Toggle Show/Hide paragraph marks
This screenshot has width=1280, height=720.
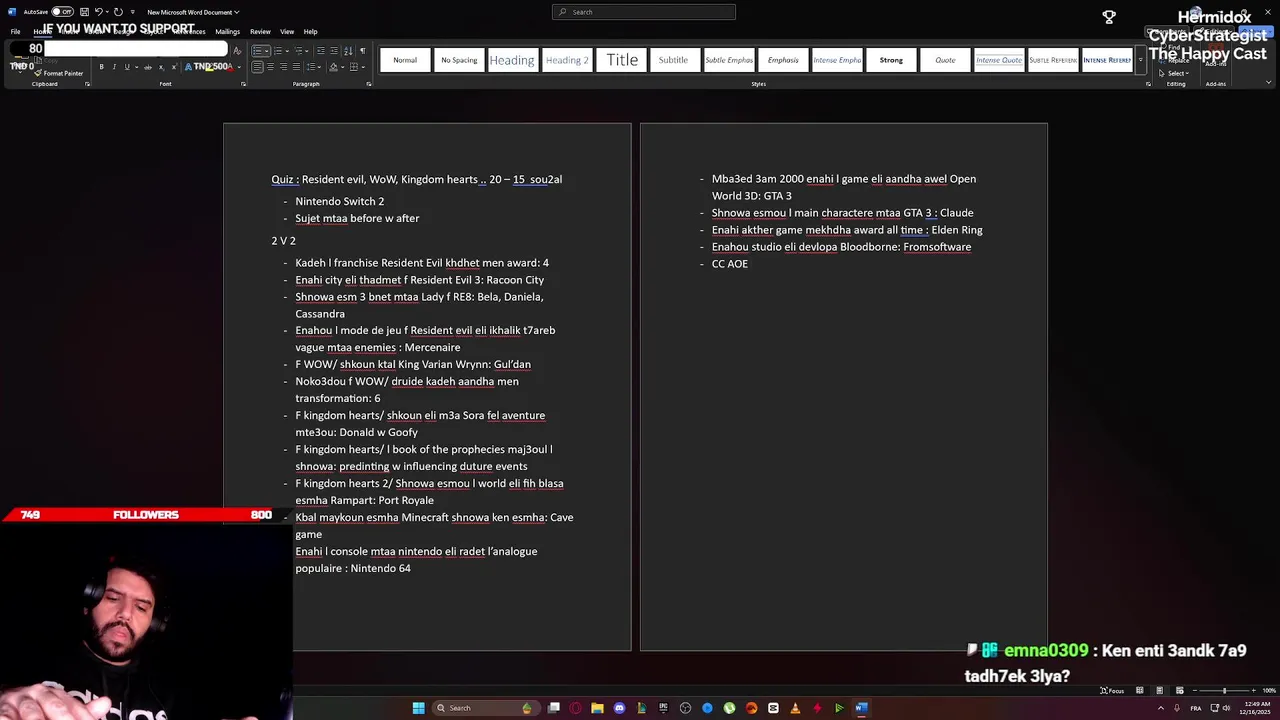(x=363, y=51)
